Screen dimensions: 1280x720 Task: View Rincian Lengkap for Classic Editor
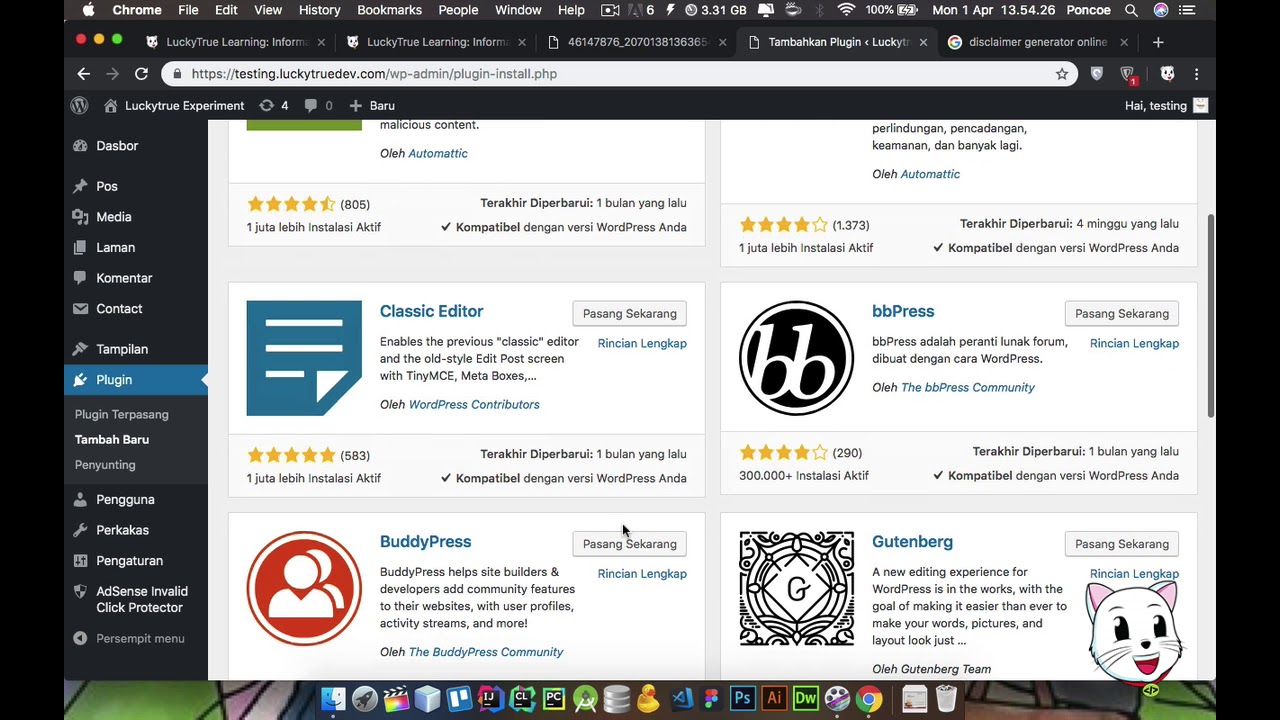[x=642, y=343]
